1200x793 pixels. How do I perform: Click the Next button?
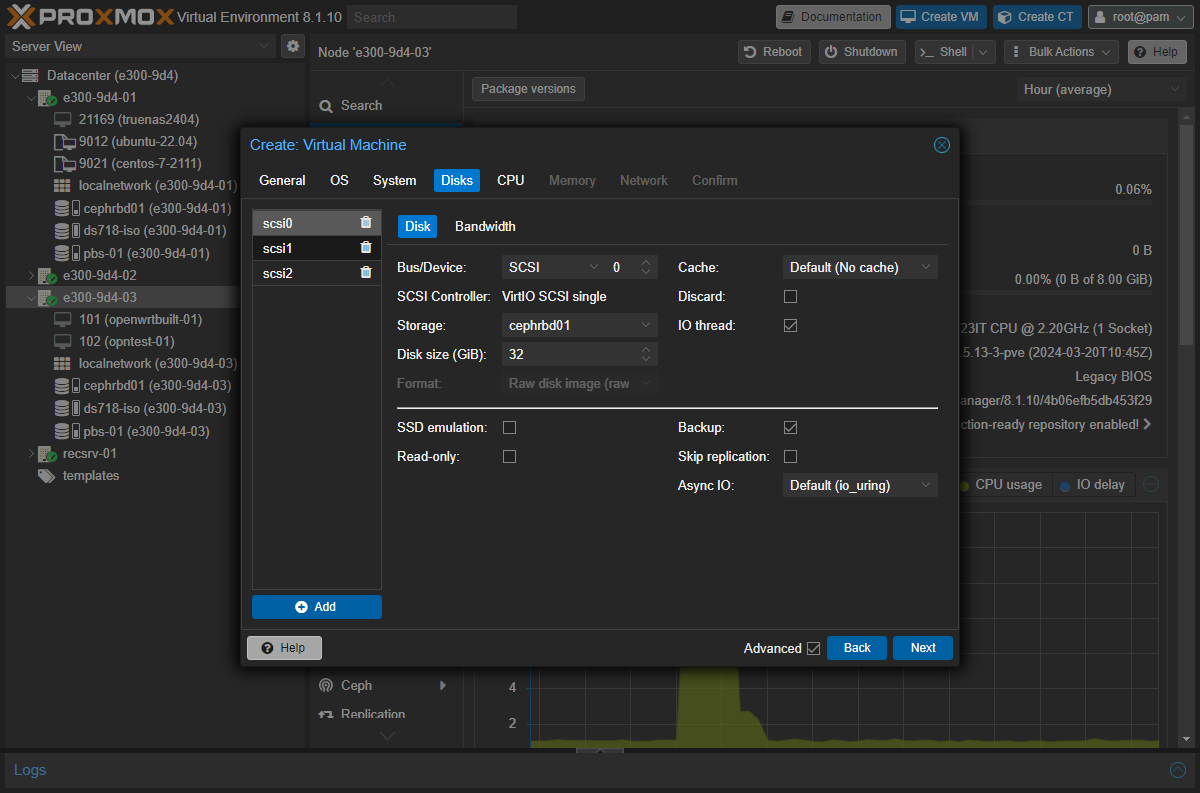click(923, 648)
